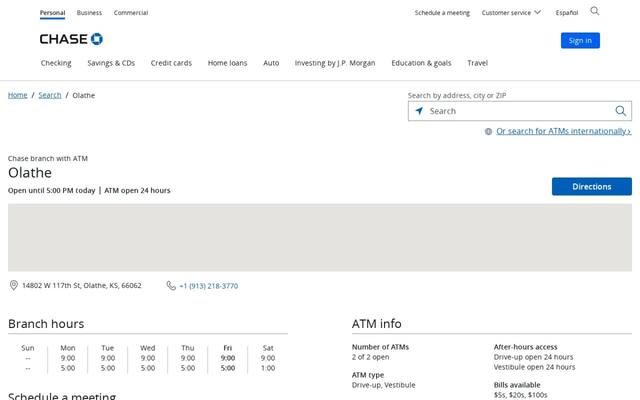The width and height of the screenshot is (640, 400).
Task: Open the Auto menu
Action: pyautogui.click(x=271, y=63)
